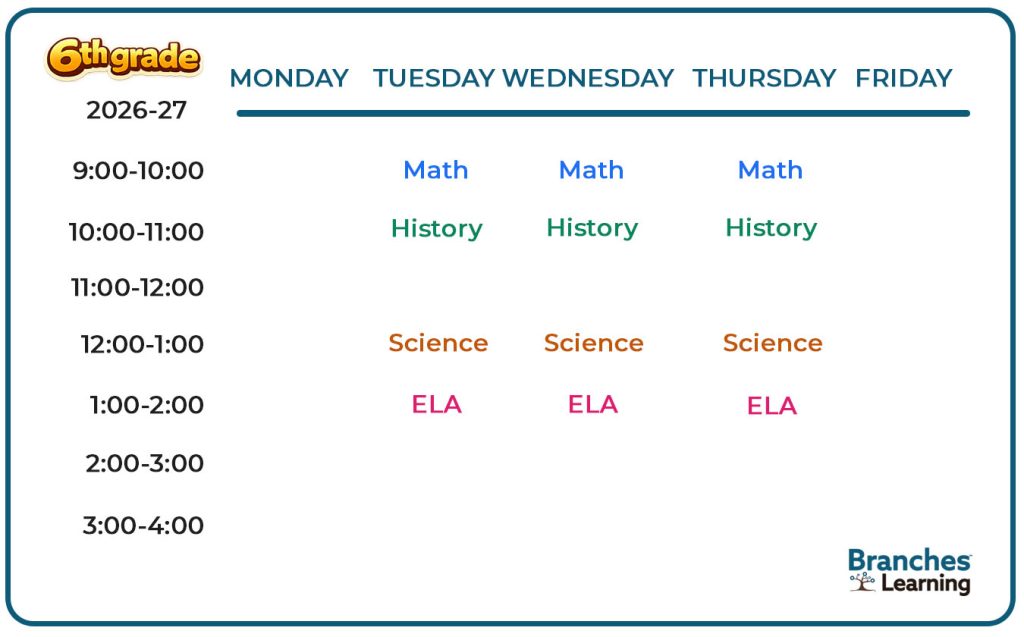This screenshot has width=1024, height=637.
Task: Select the TUESDAY column header
Action: pos(434,78)
